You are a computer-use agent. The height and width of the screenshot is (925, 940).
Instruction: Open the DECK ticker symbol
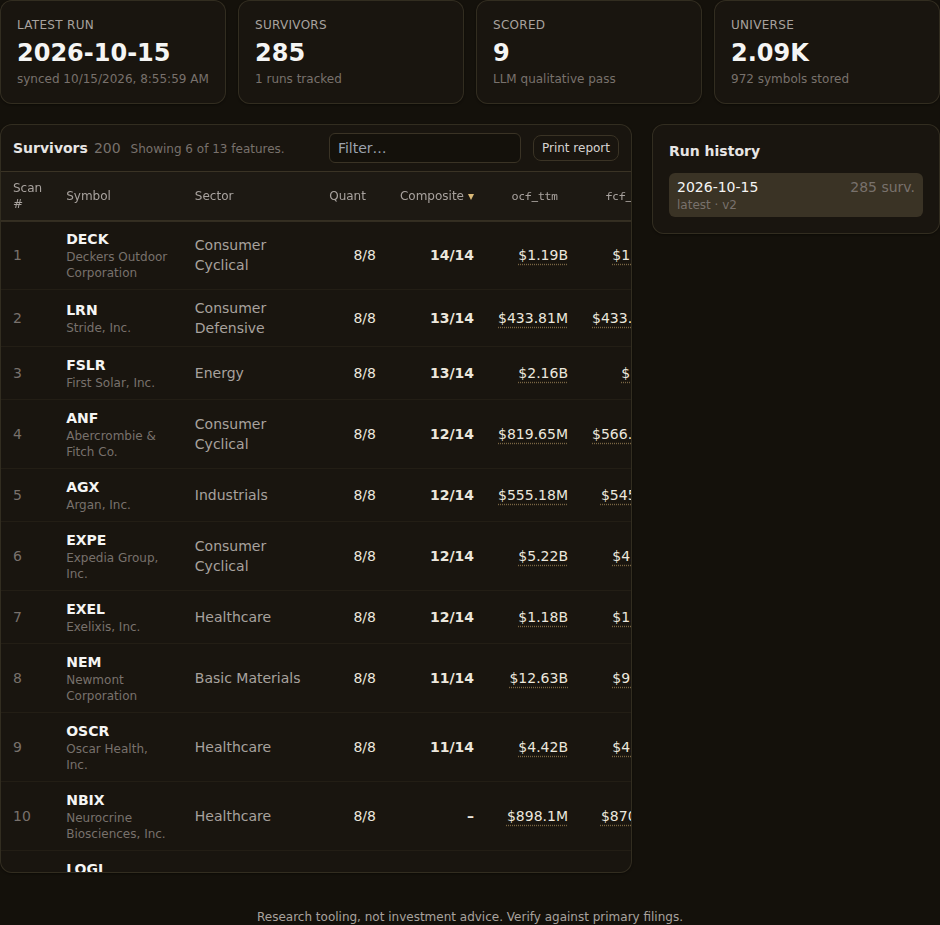(x=88, y=239)
